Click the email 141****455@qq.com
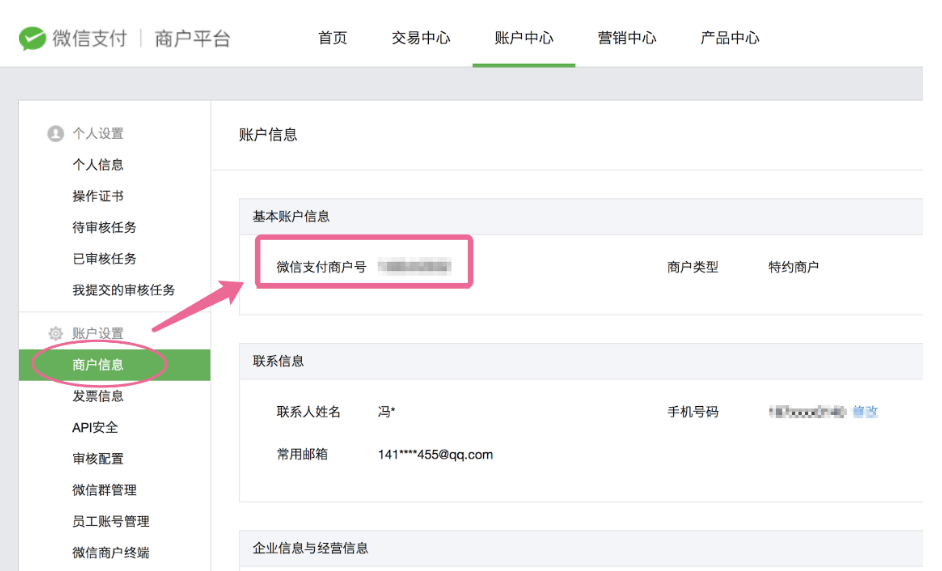Screen dimensions: 942x571 click(x=436, y=454)
